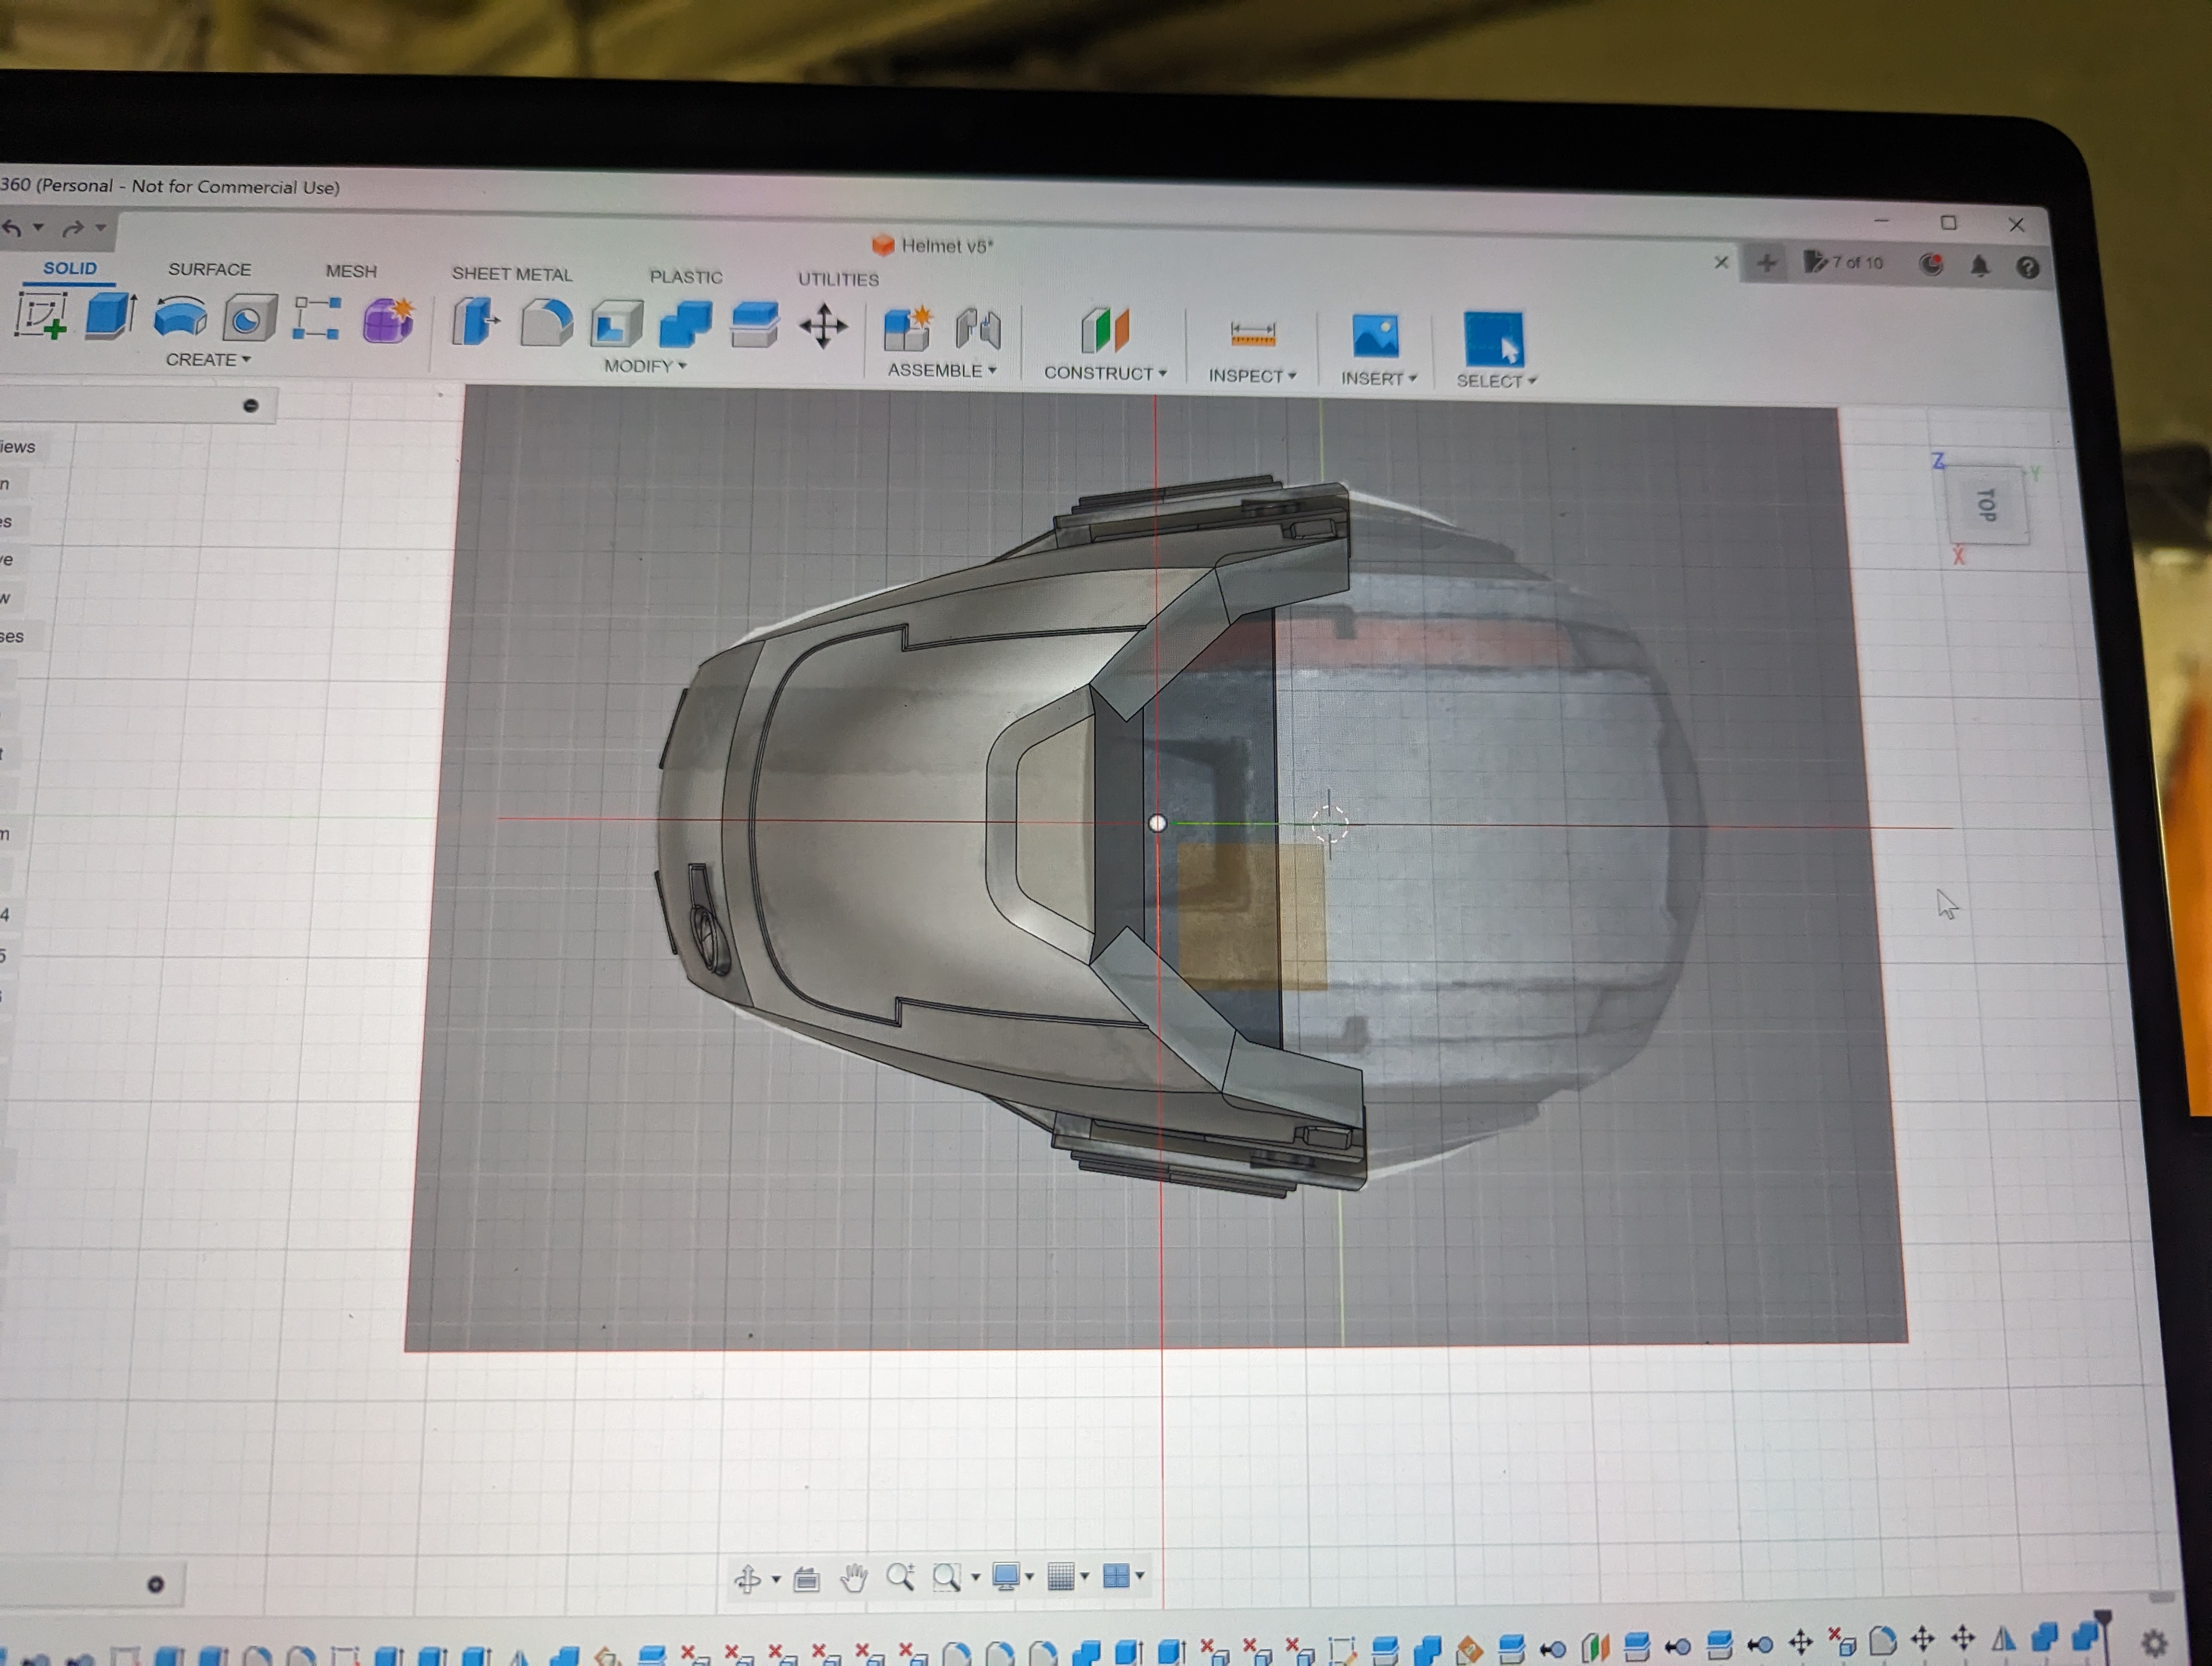Expand the CONSTRUCT dropdown

click(1104, 373)
